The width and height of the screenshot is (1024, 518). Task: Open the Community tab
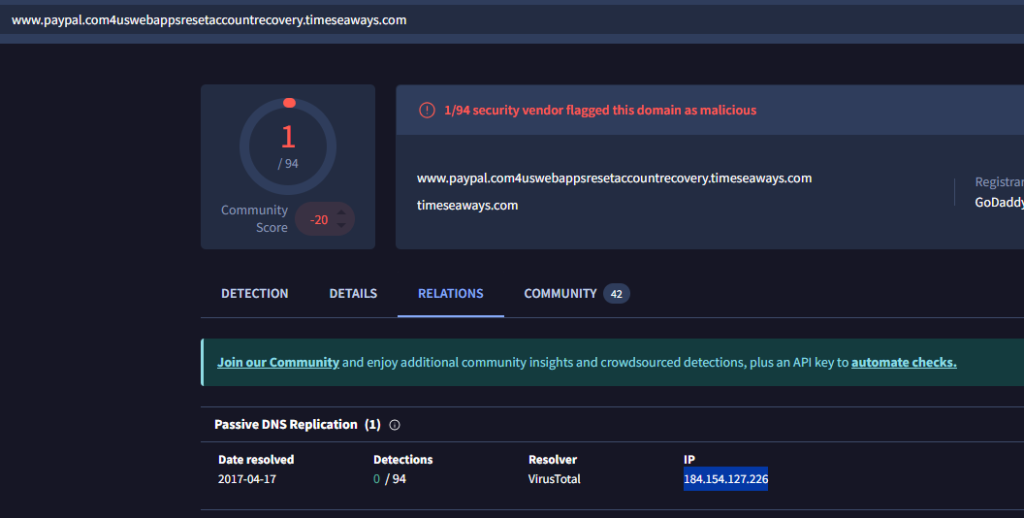click(560, 294)
